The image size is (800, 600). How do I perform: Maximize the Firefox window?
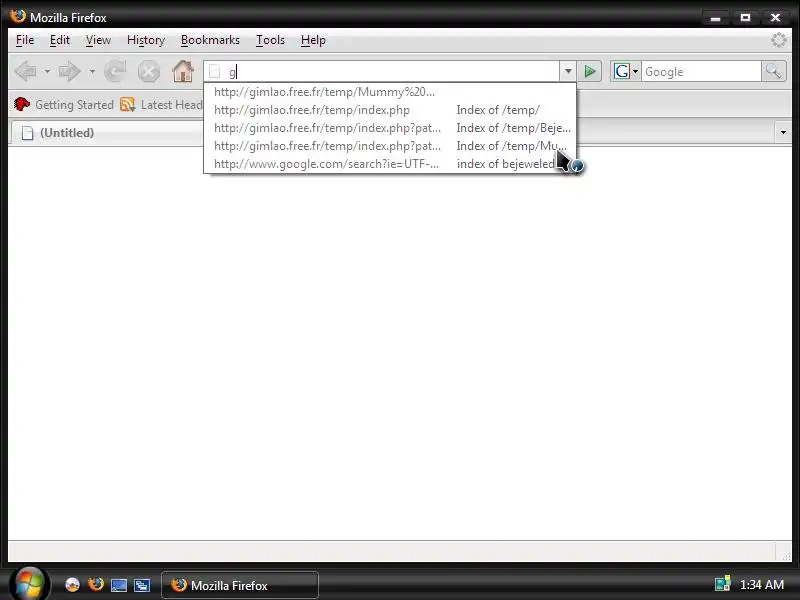click(x=745, y=18)
